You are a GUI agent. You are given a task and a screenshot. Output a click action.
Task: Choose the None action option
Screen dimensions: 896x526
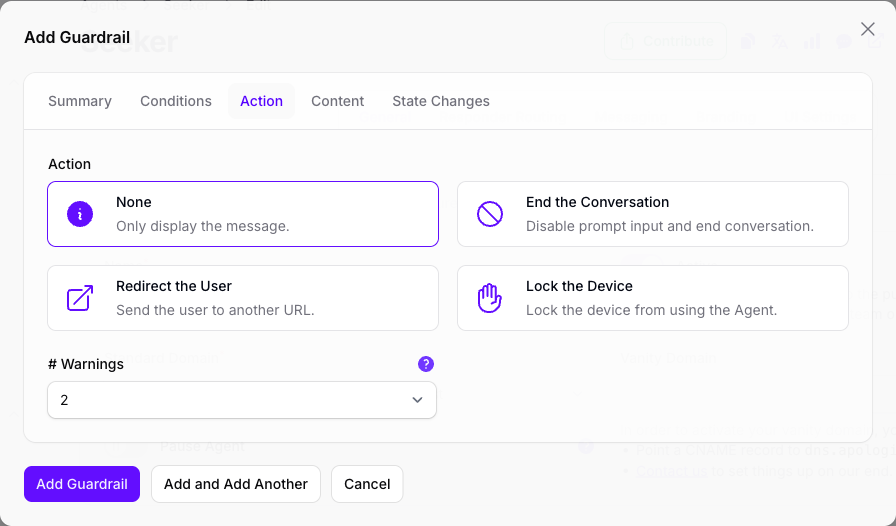tap(243, 214)
